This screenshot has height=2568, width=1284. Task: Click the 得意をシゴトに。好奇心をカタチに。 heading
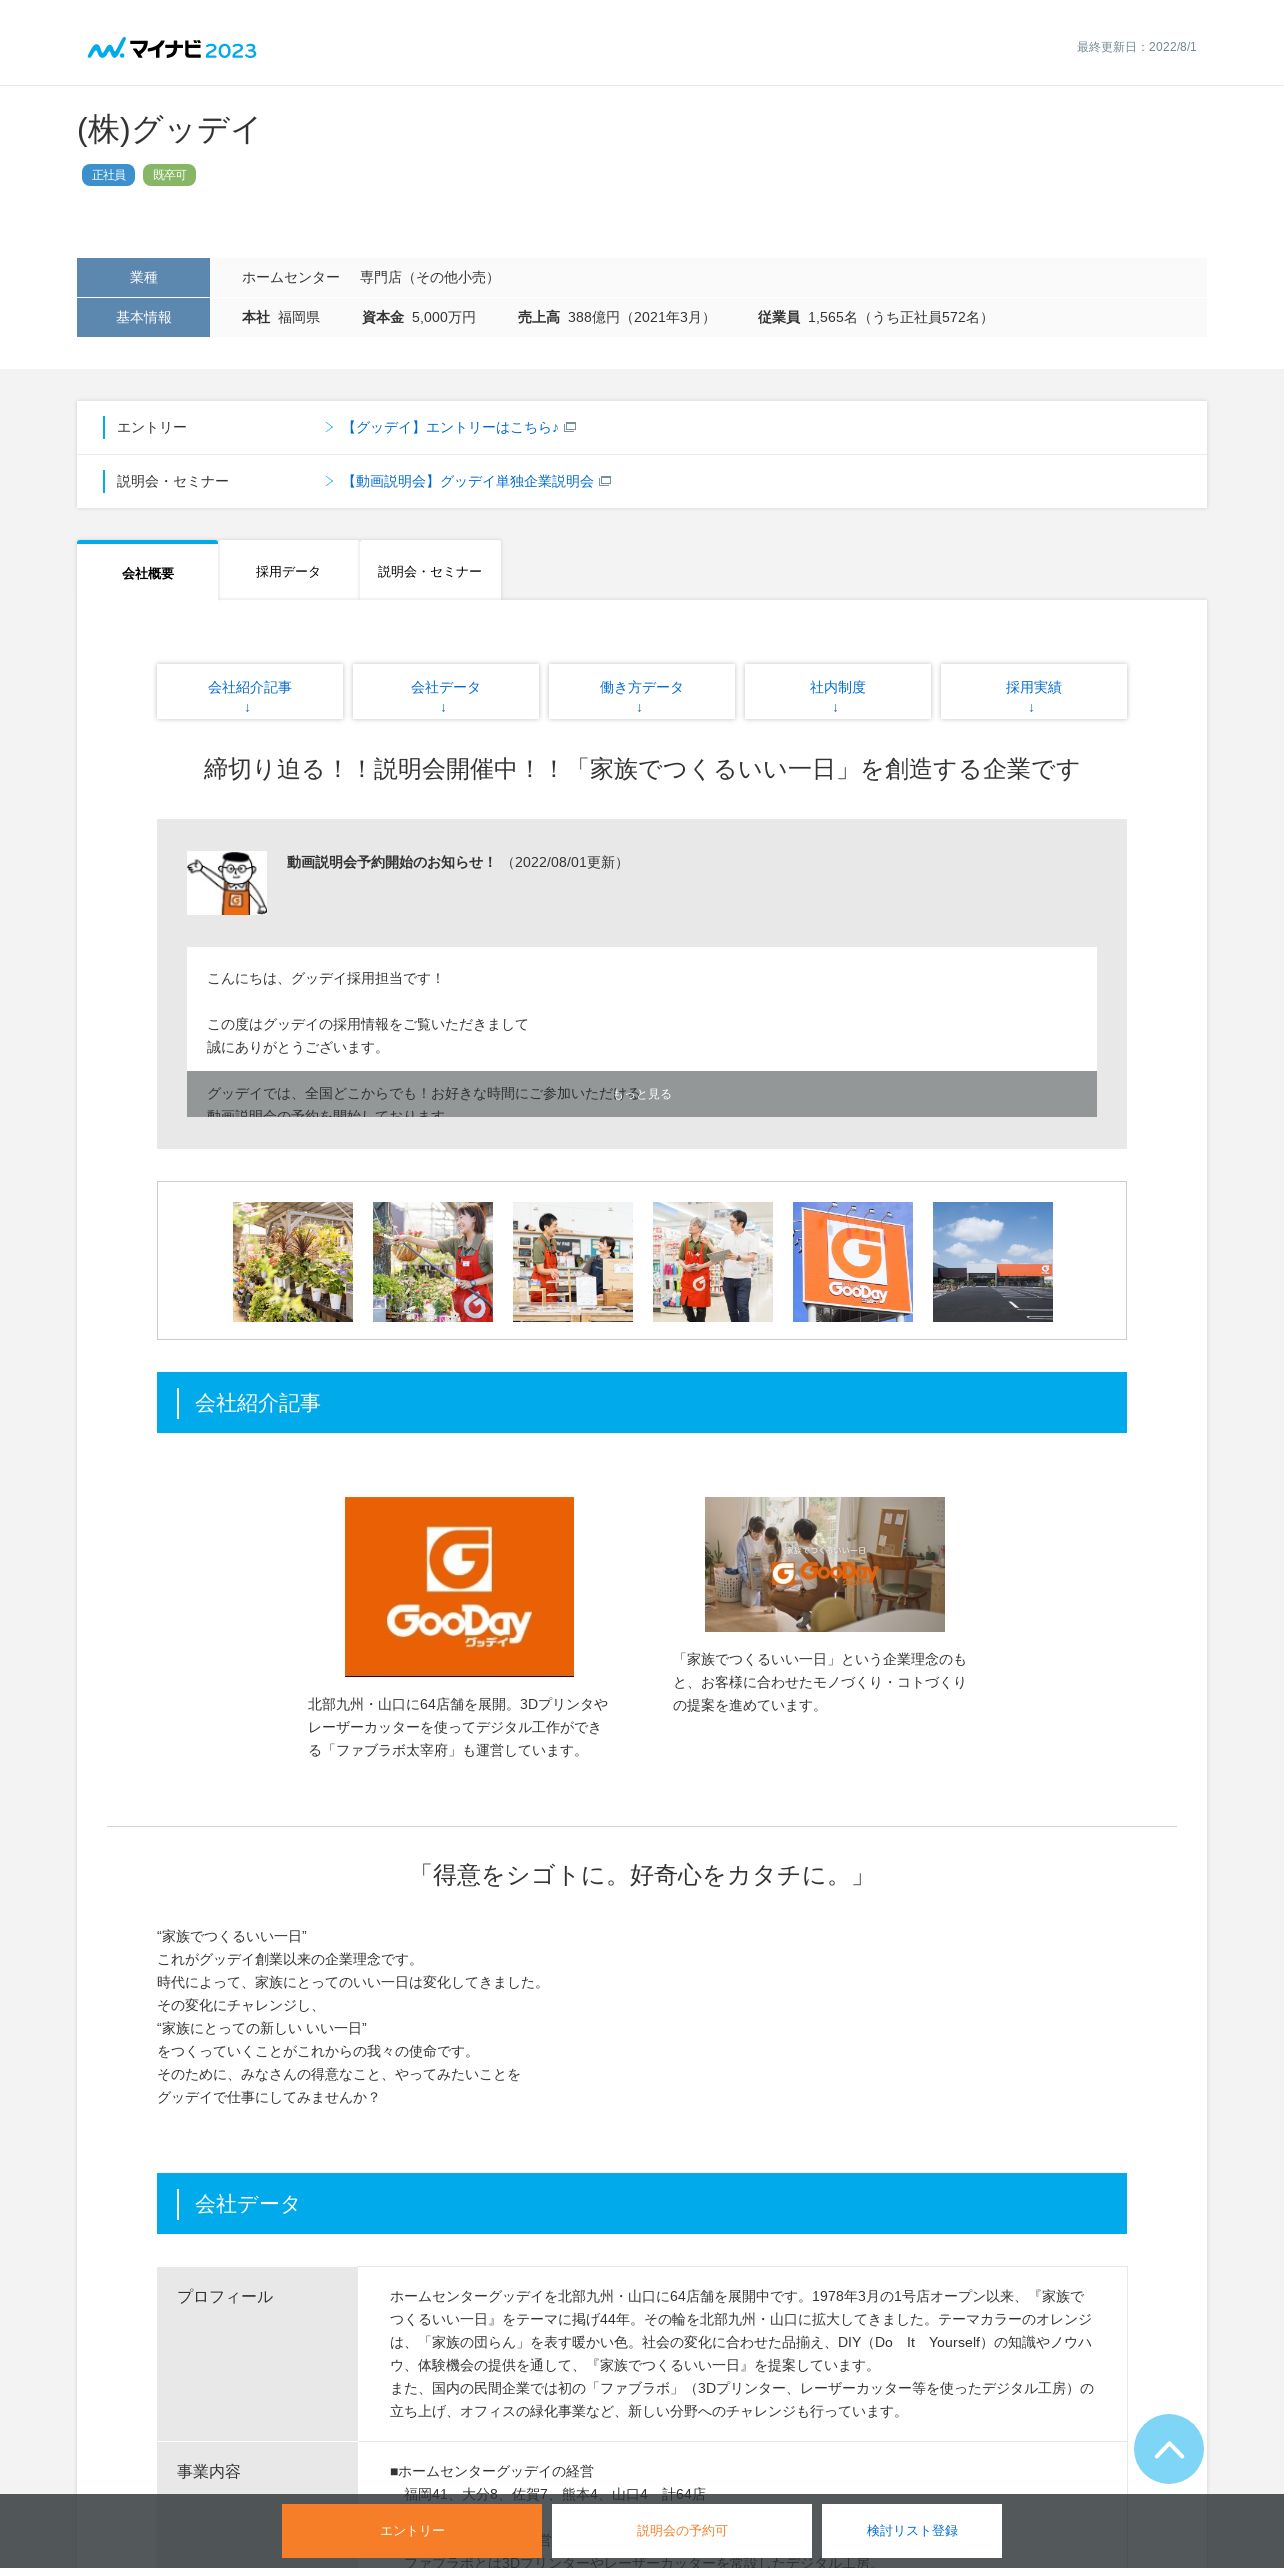tap(642, 1875)
